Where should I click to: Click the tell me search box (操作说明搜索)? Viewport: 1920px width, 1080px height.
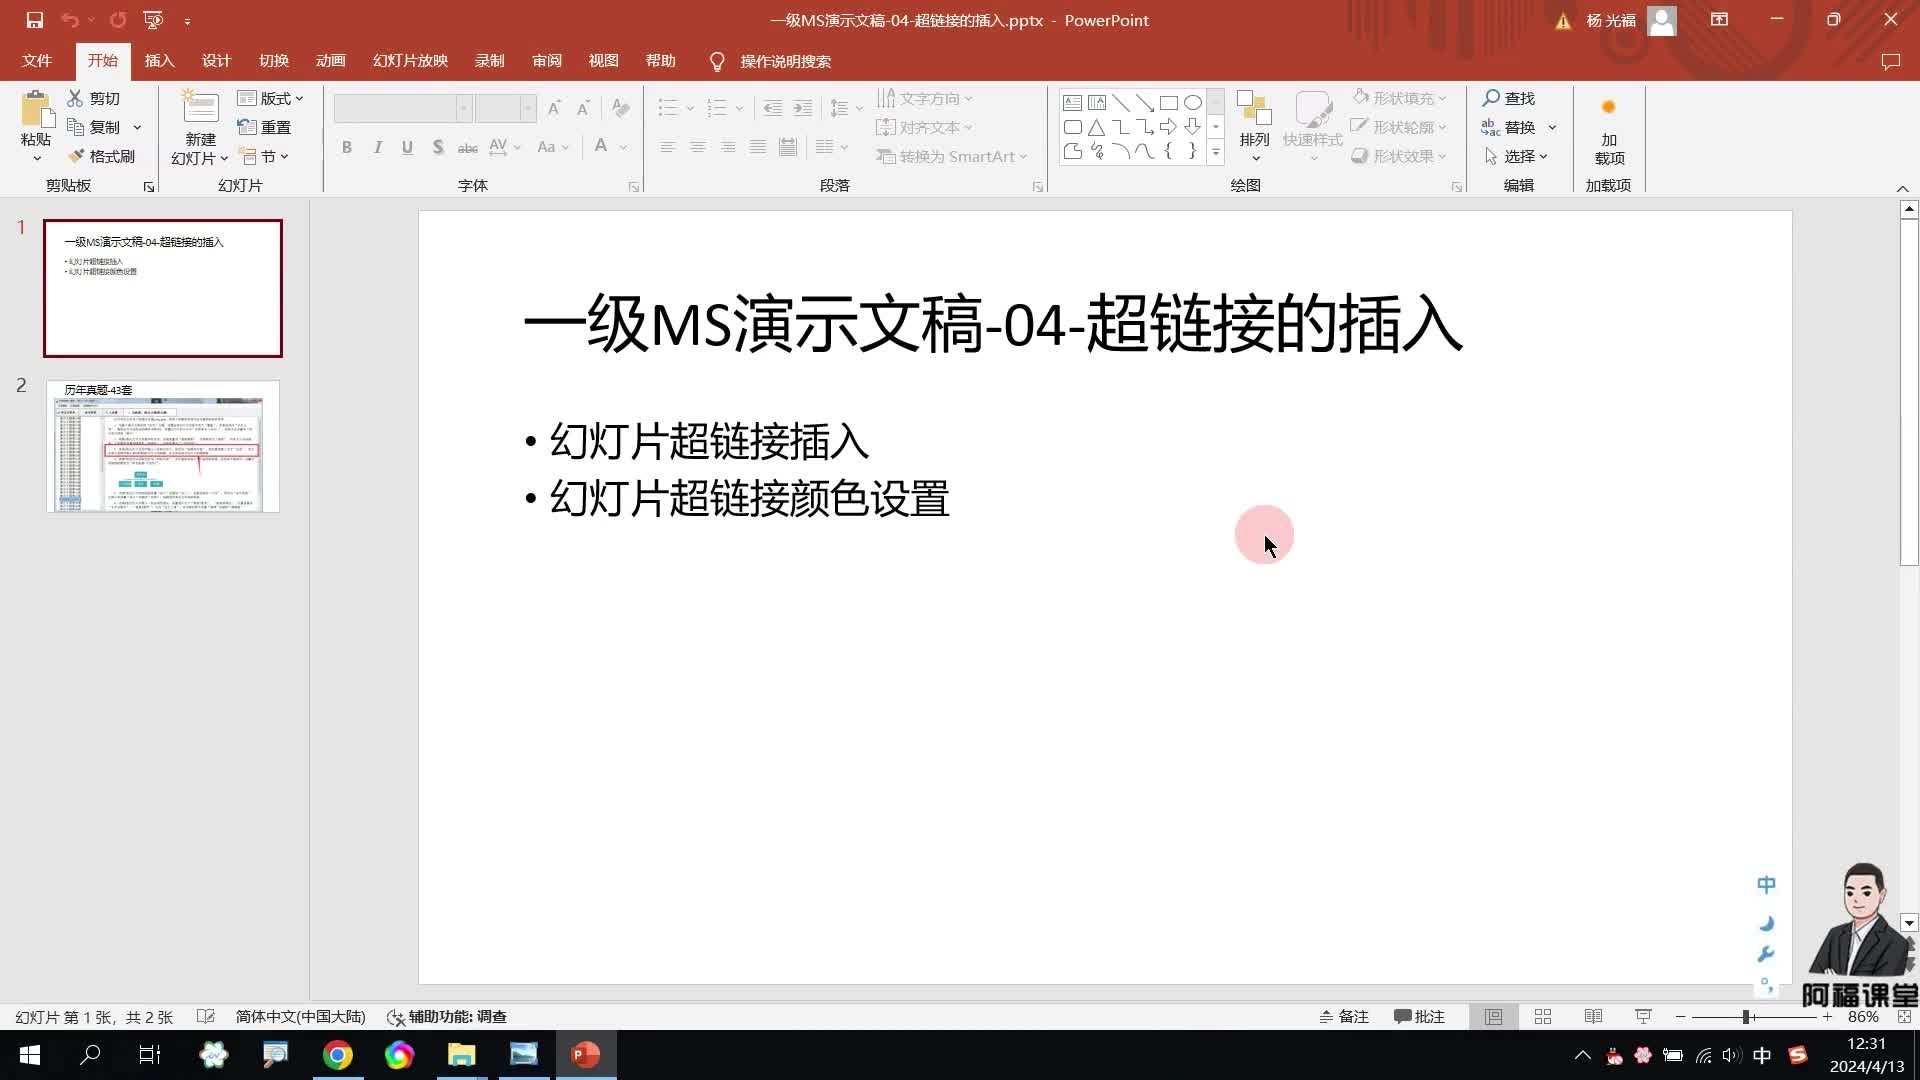[785, 61]
